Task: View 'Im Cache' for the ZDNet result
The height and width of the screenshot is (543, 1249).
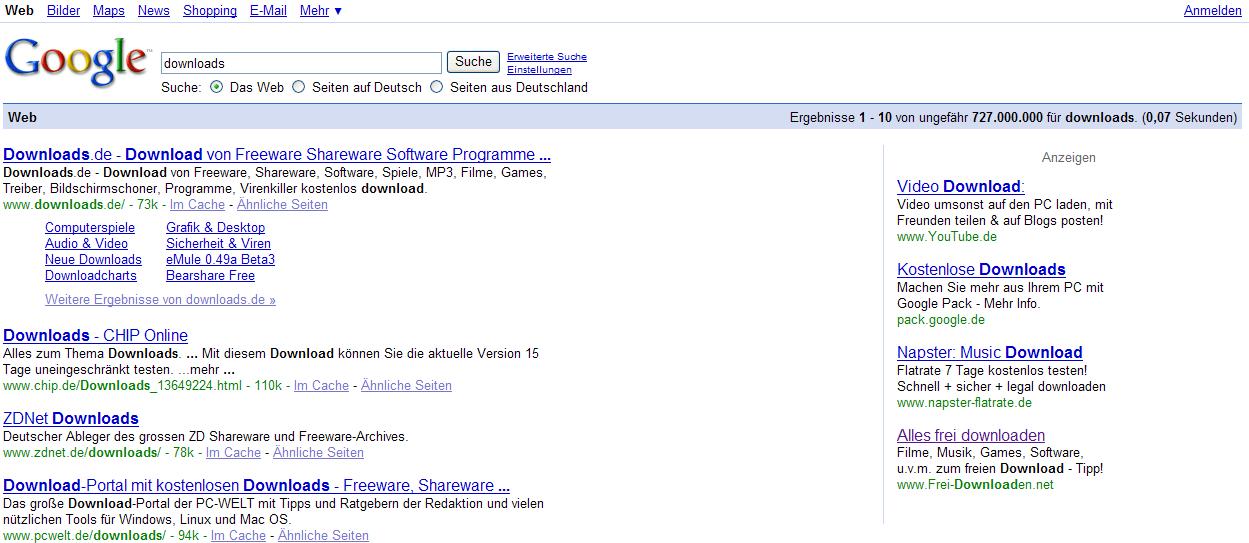Action: [233, 452]
